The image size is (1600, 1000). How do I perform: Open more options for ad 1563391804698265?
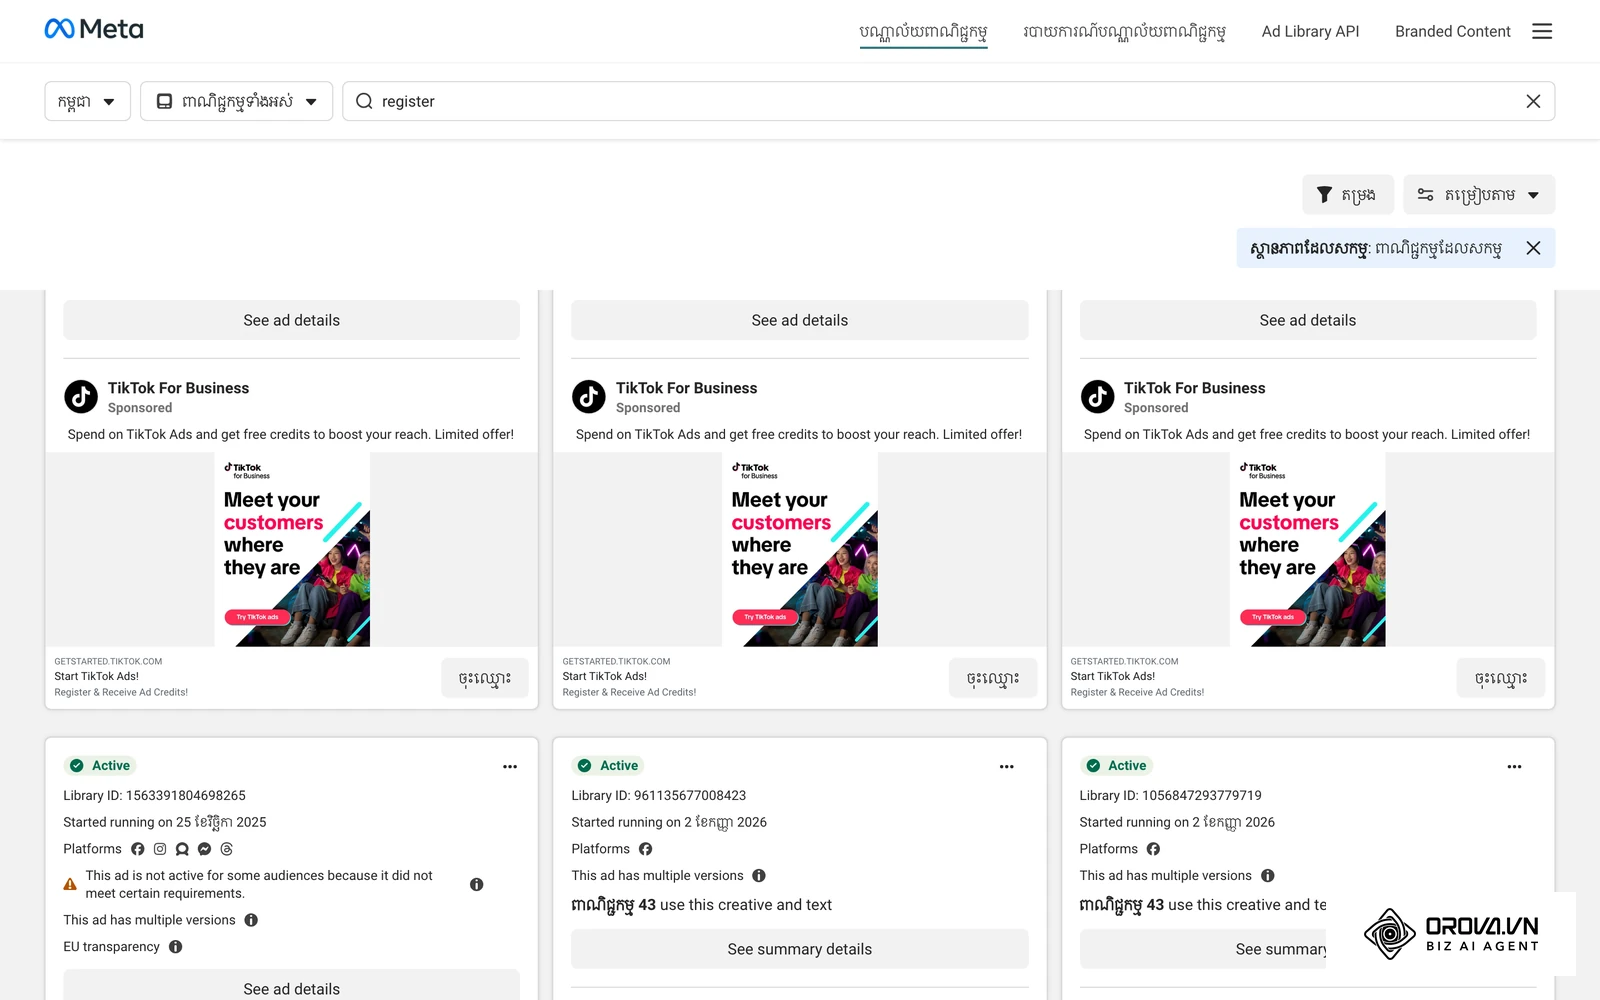(x=510, y=766)
